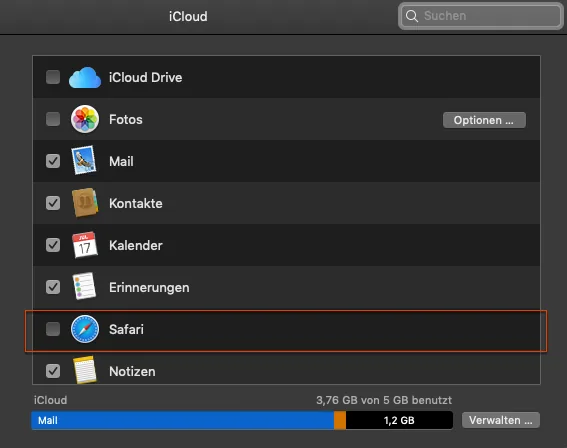
Task: Click the blue Mail storage bar segment
Action: pos(183,420)
